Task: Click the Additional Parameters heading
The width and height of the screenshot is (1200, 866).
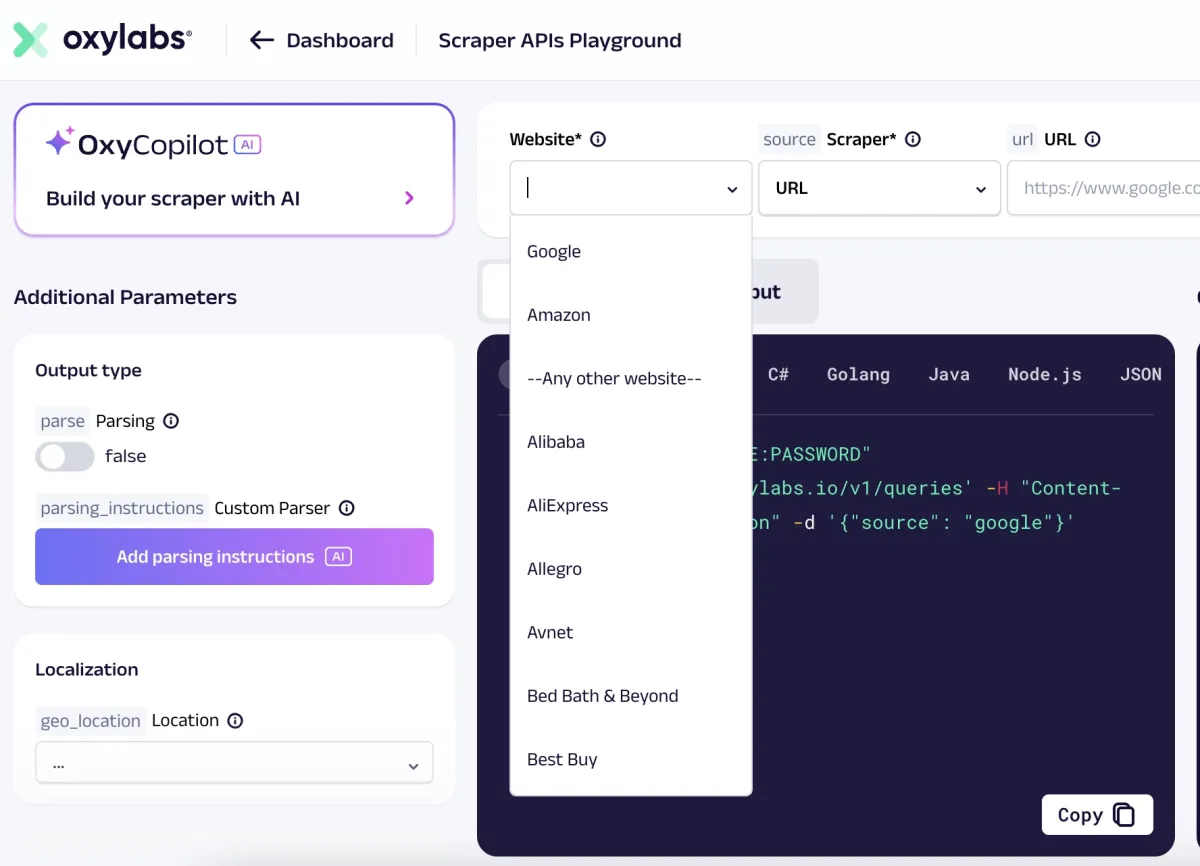Action: [x=125, y=297]
